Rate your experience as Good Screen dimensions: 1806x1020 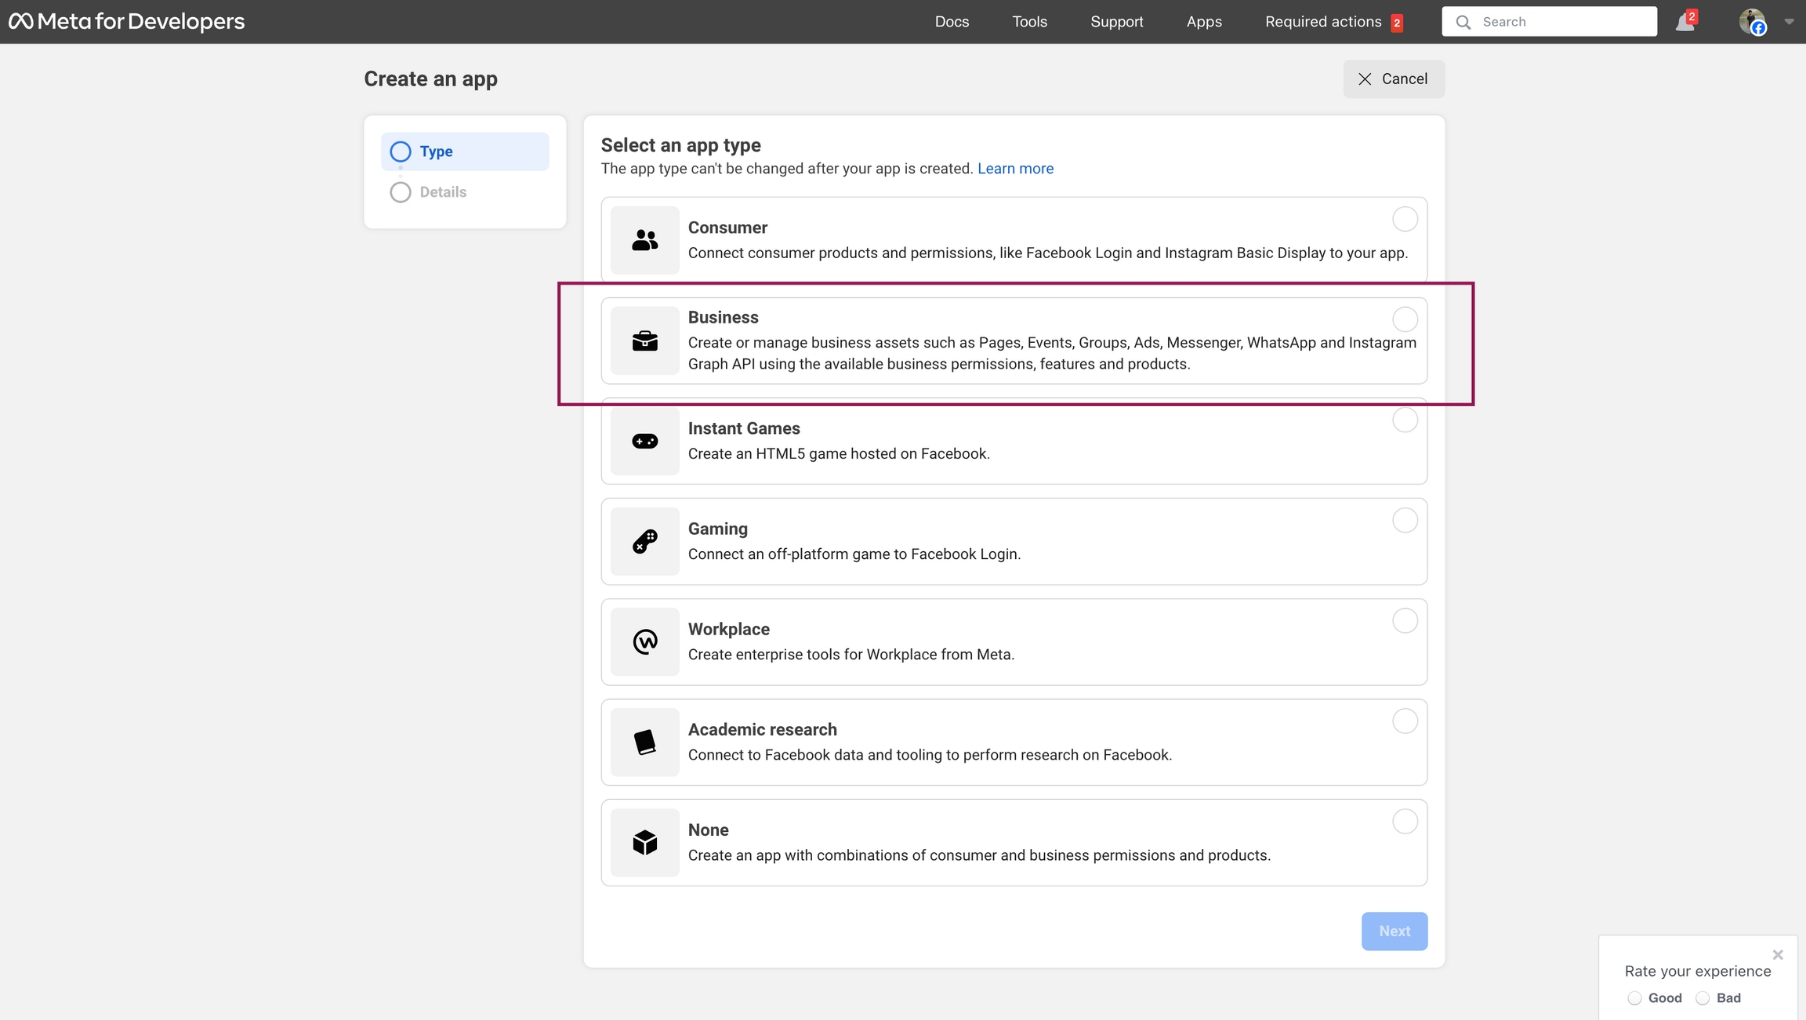click(1634, 998)
